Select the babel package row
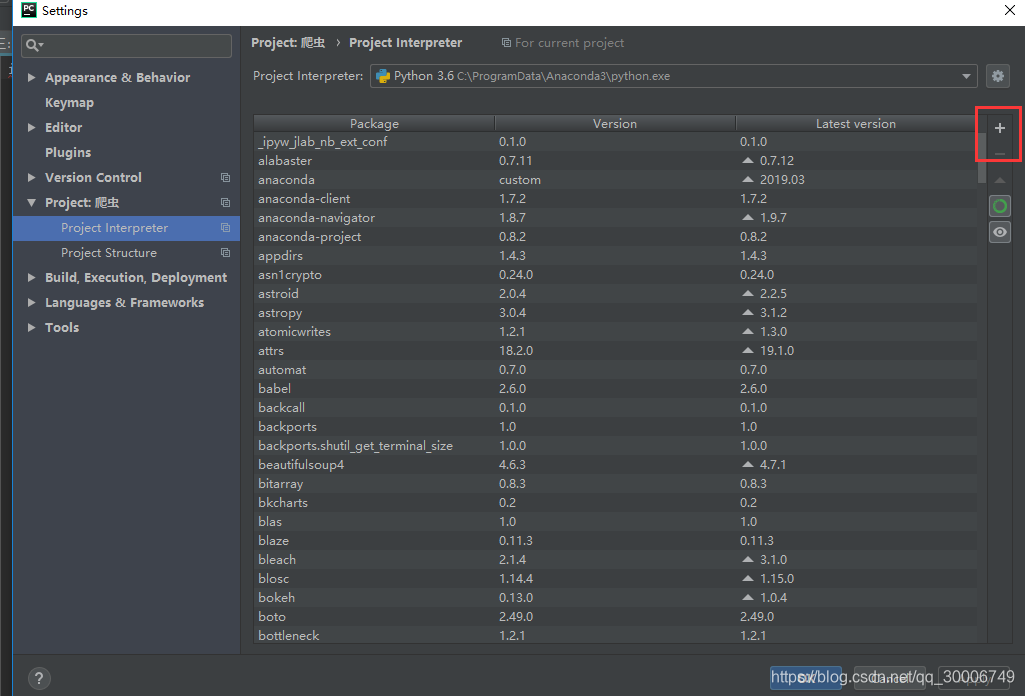 (615, 388)
